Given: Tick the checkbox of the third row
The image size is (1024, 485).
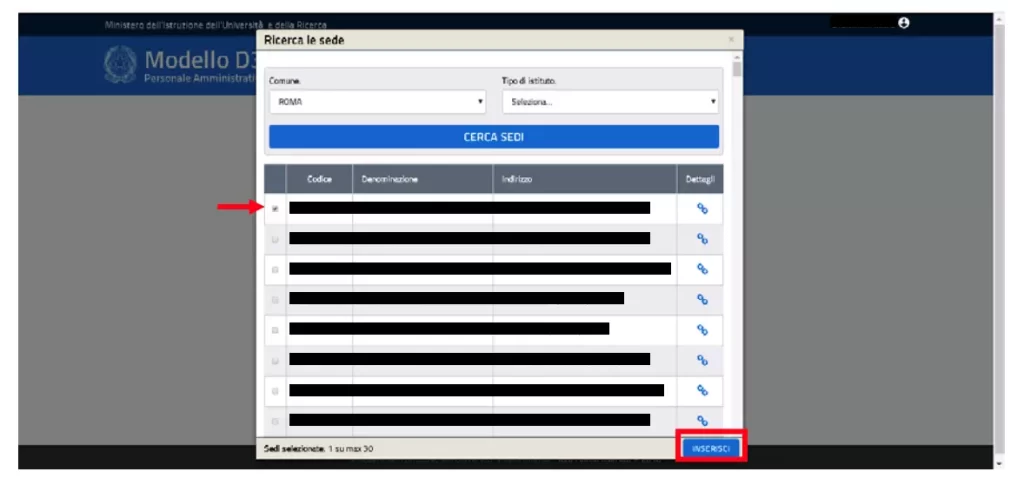Looking at the screenshot, I should (x=275, y=270).
